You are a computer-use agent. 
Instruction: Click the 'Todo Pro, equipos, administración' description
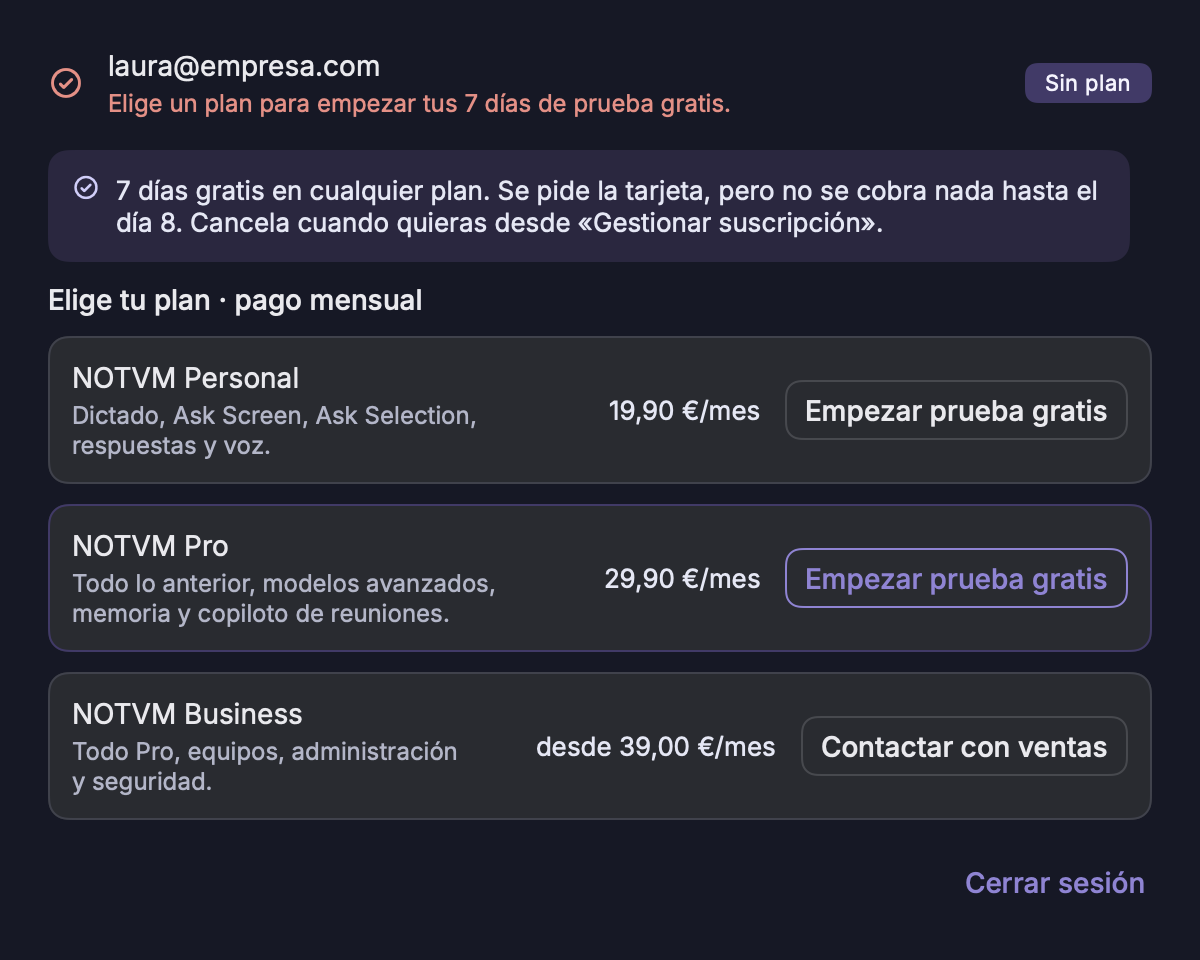pyautogui.click(x=265, y=767)
